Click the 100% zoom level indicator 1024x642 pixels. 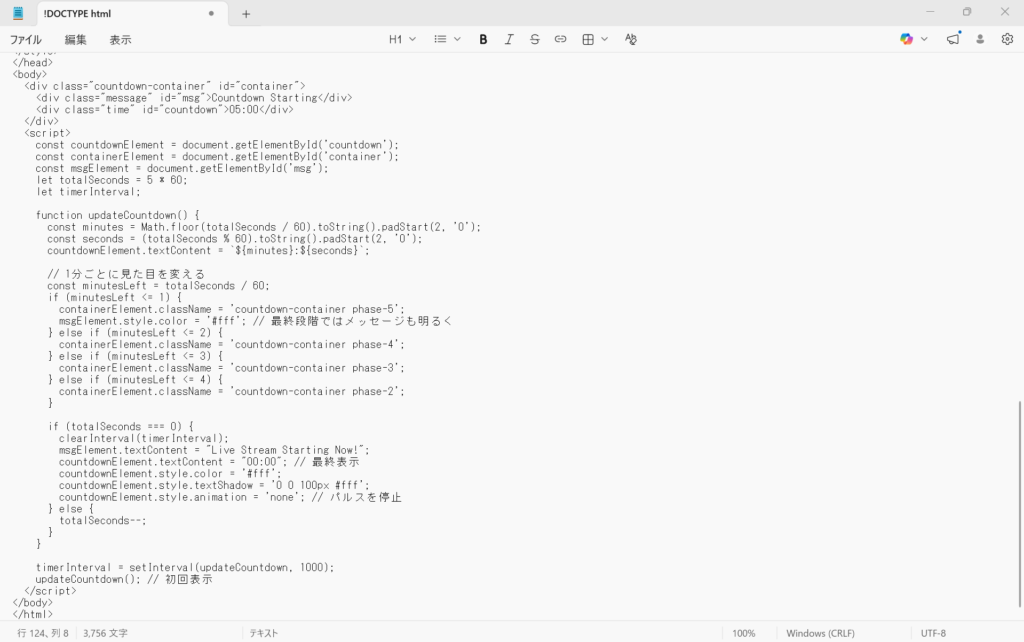[743, 633]
